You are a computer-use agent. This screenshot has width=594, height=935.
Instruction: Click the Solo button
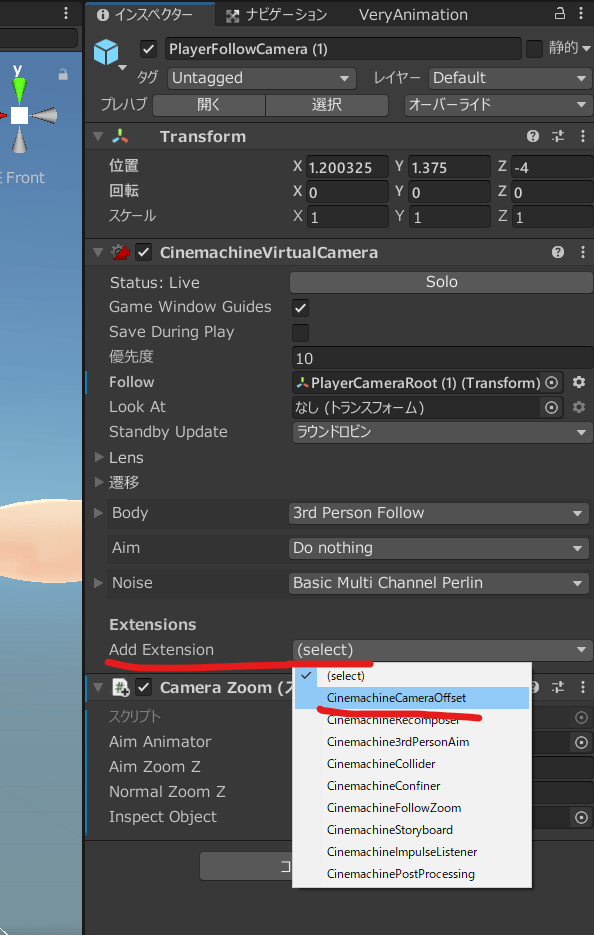441,283
